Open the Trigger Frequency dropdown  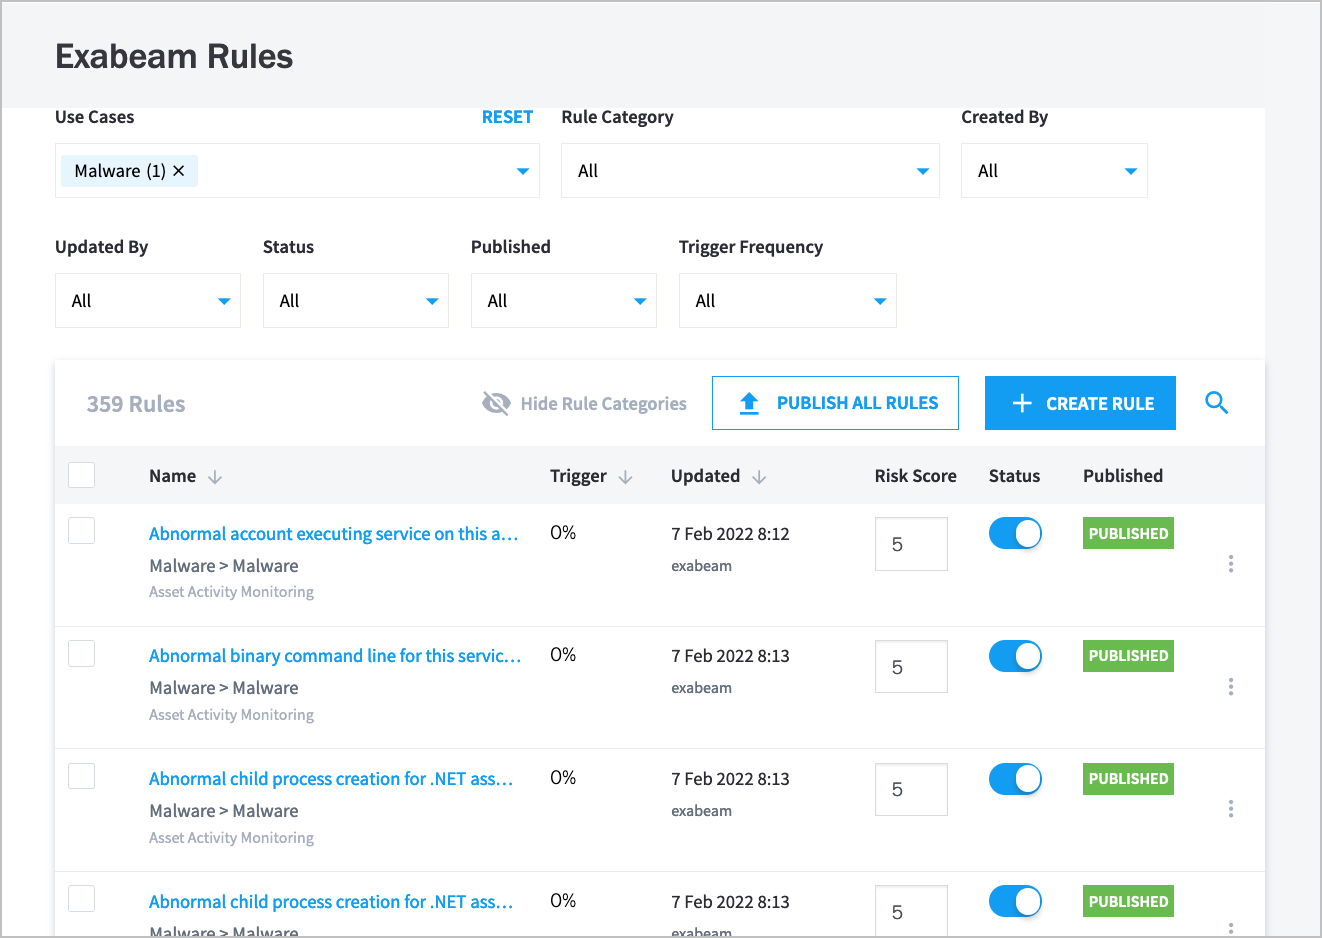788,301
